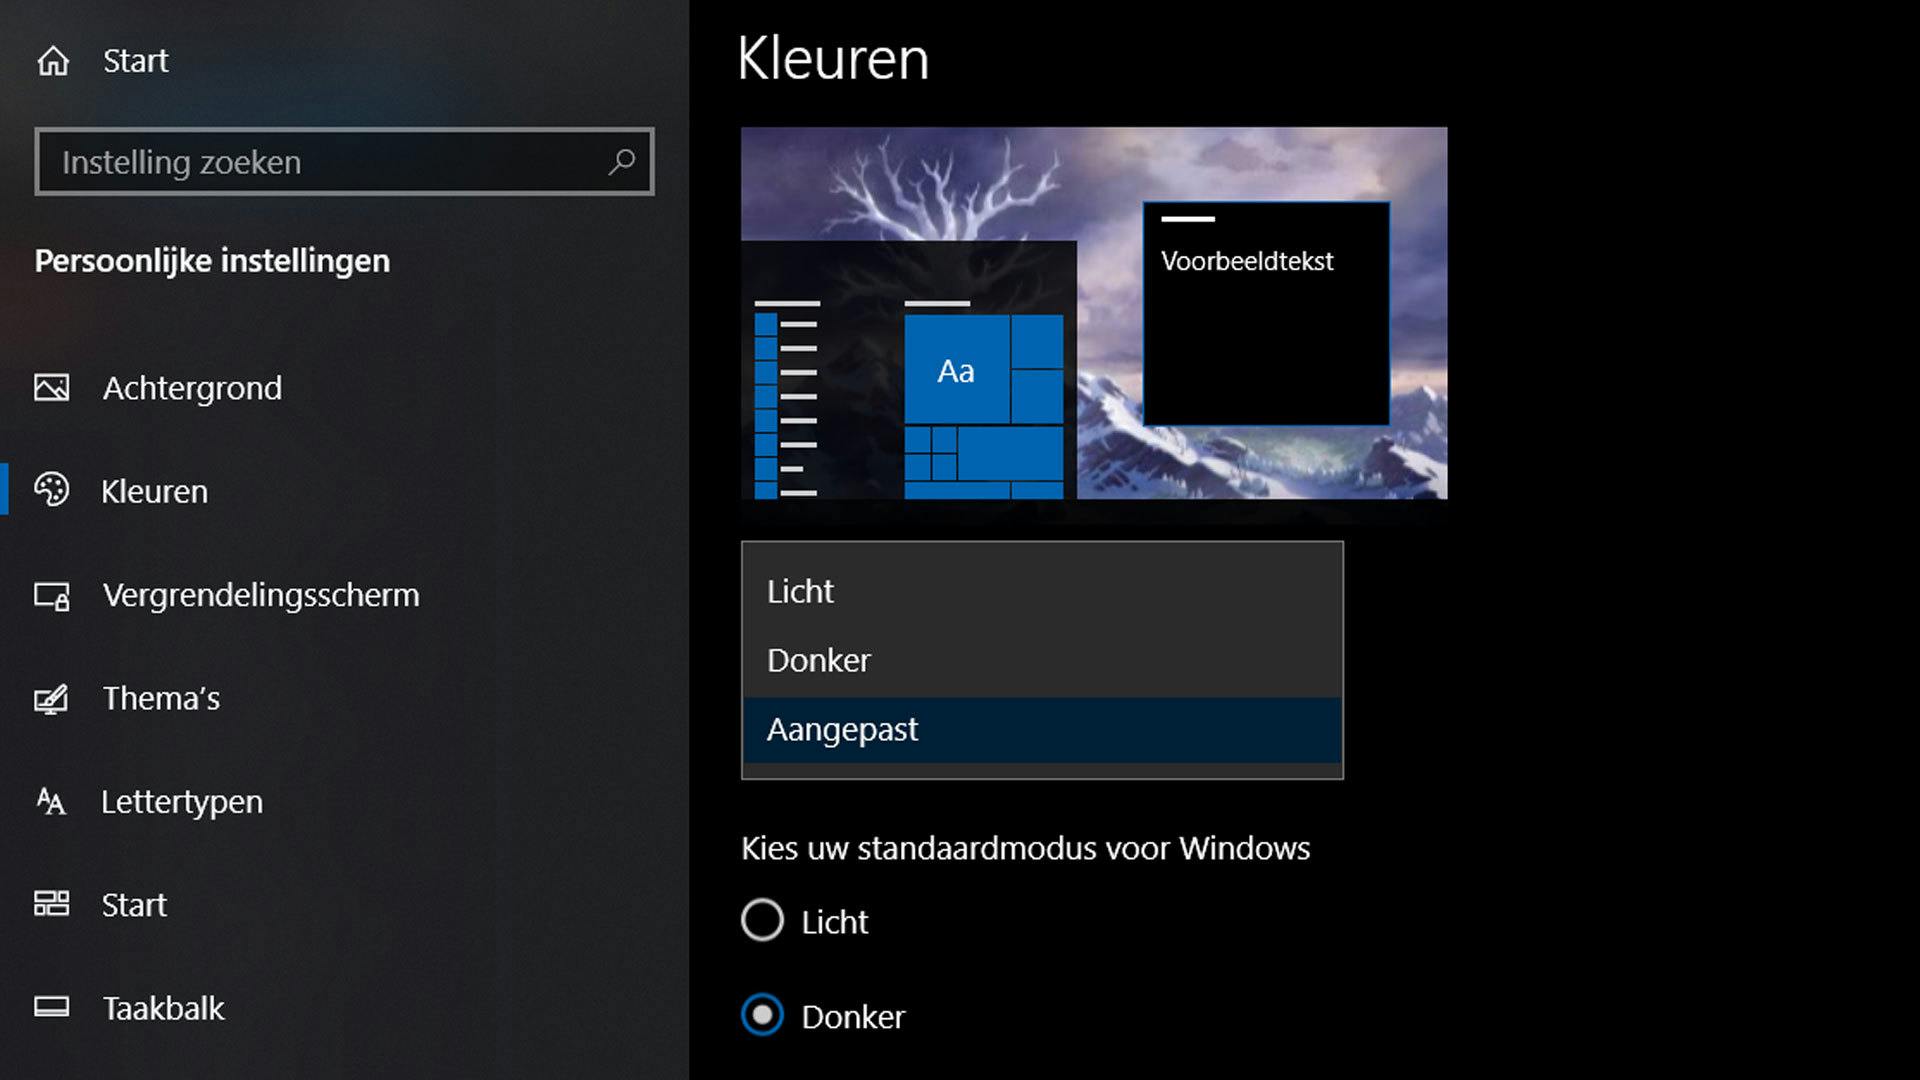Open the Start page in Persoonlijke instellingen
The height and width of the screenshot is (1080, 1920).
point(133,905)
